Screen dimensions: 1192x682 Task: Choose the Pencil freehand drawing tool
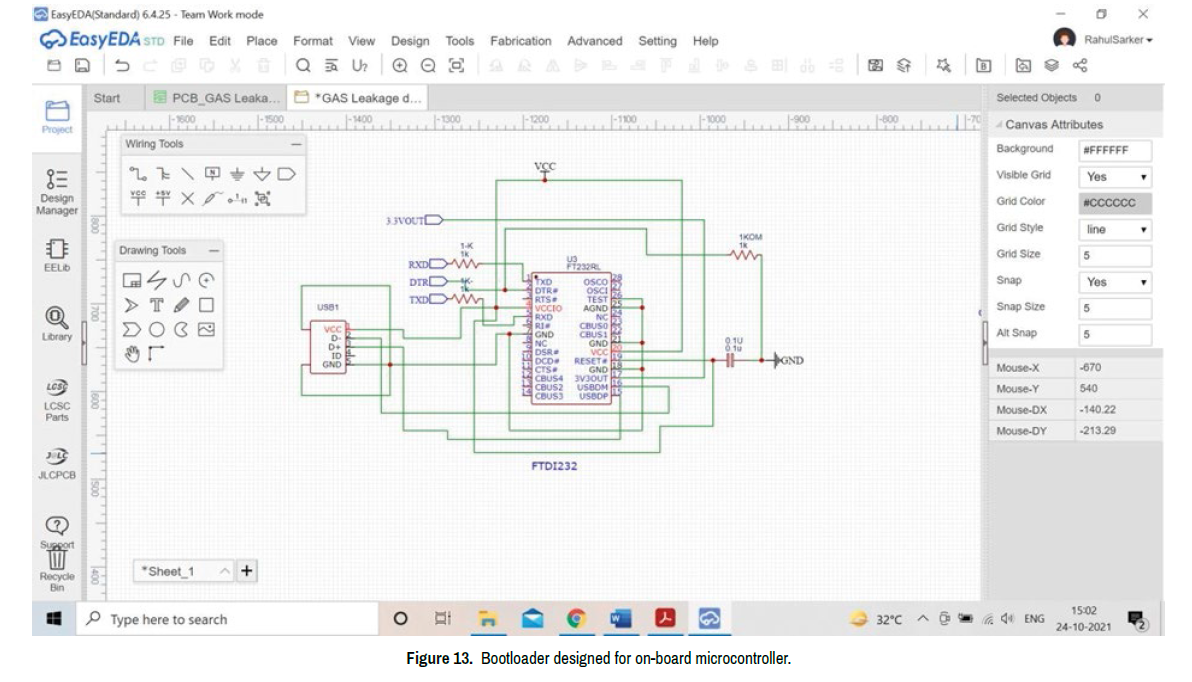click(x=181, y=305)
